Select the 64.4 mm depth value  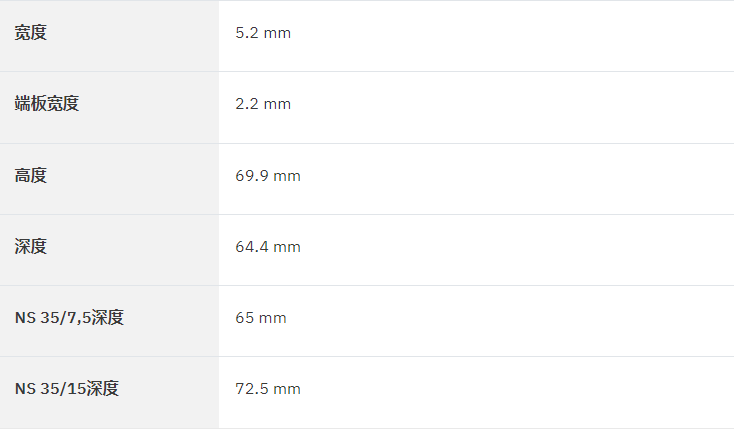coord(268,247)
